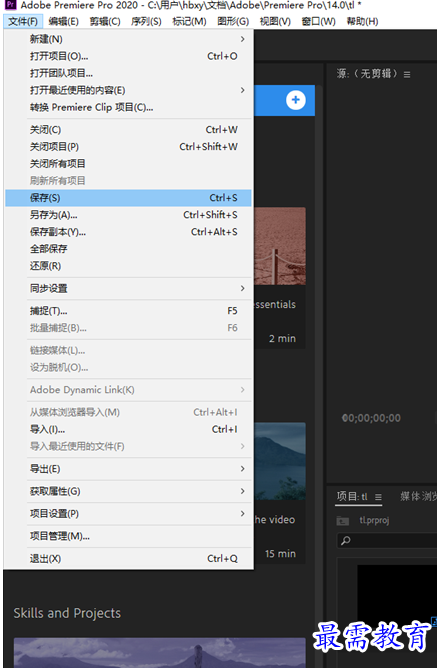Open the Project tl panel menu icon
437x668 pixels.
[x=378, y=497]
